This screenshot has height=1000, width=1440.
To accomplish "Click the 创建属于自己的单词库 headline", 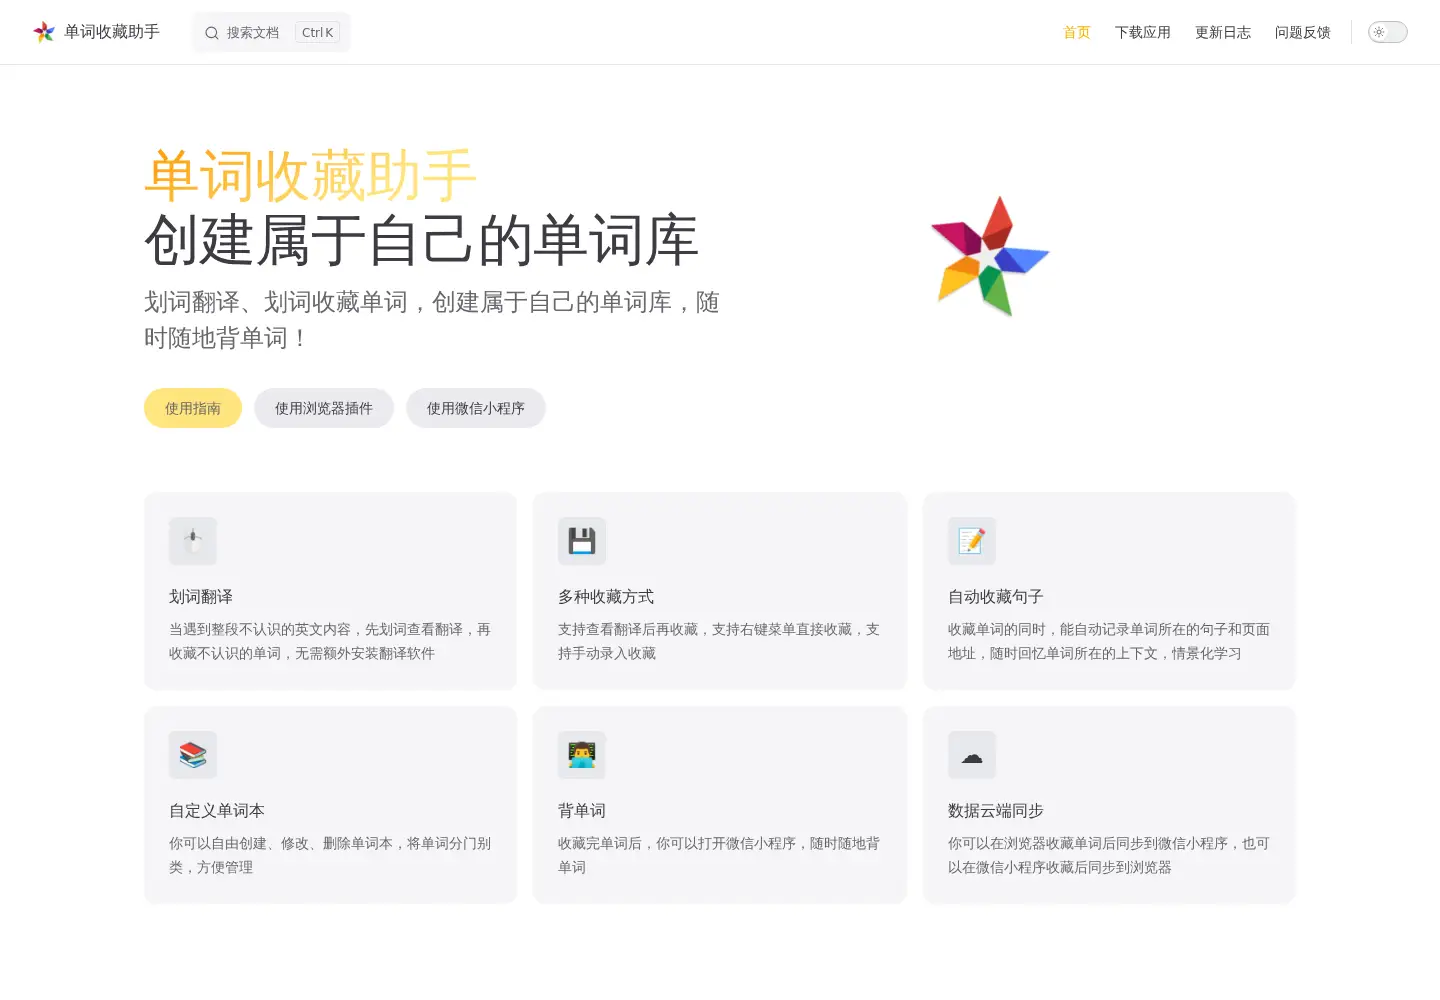I will (x=421, y=240).
